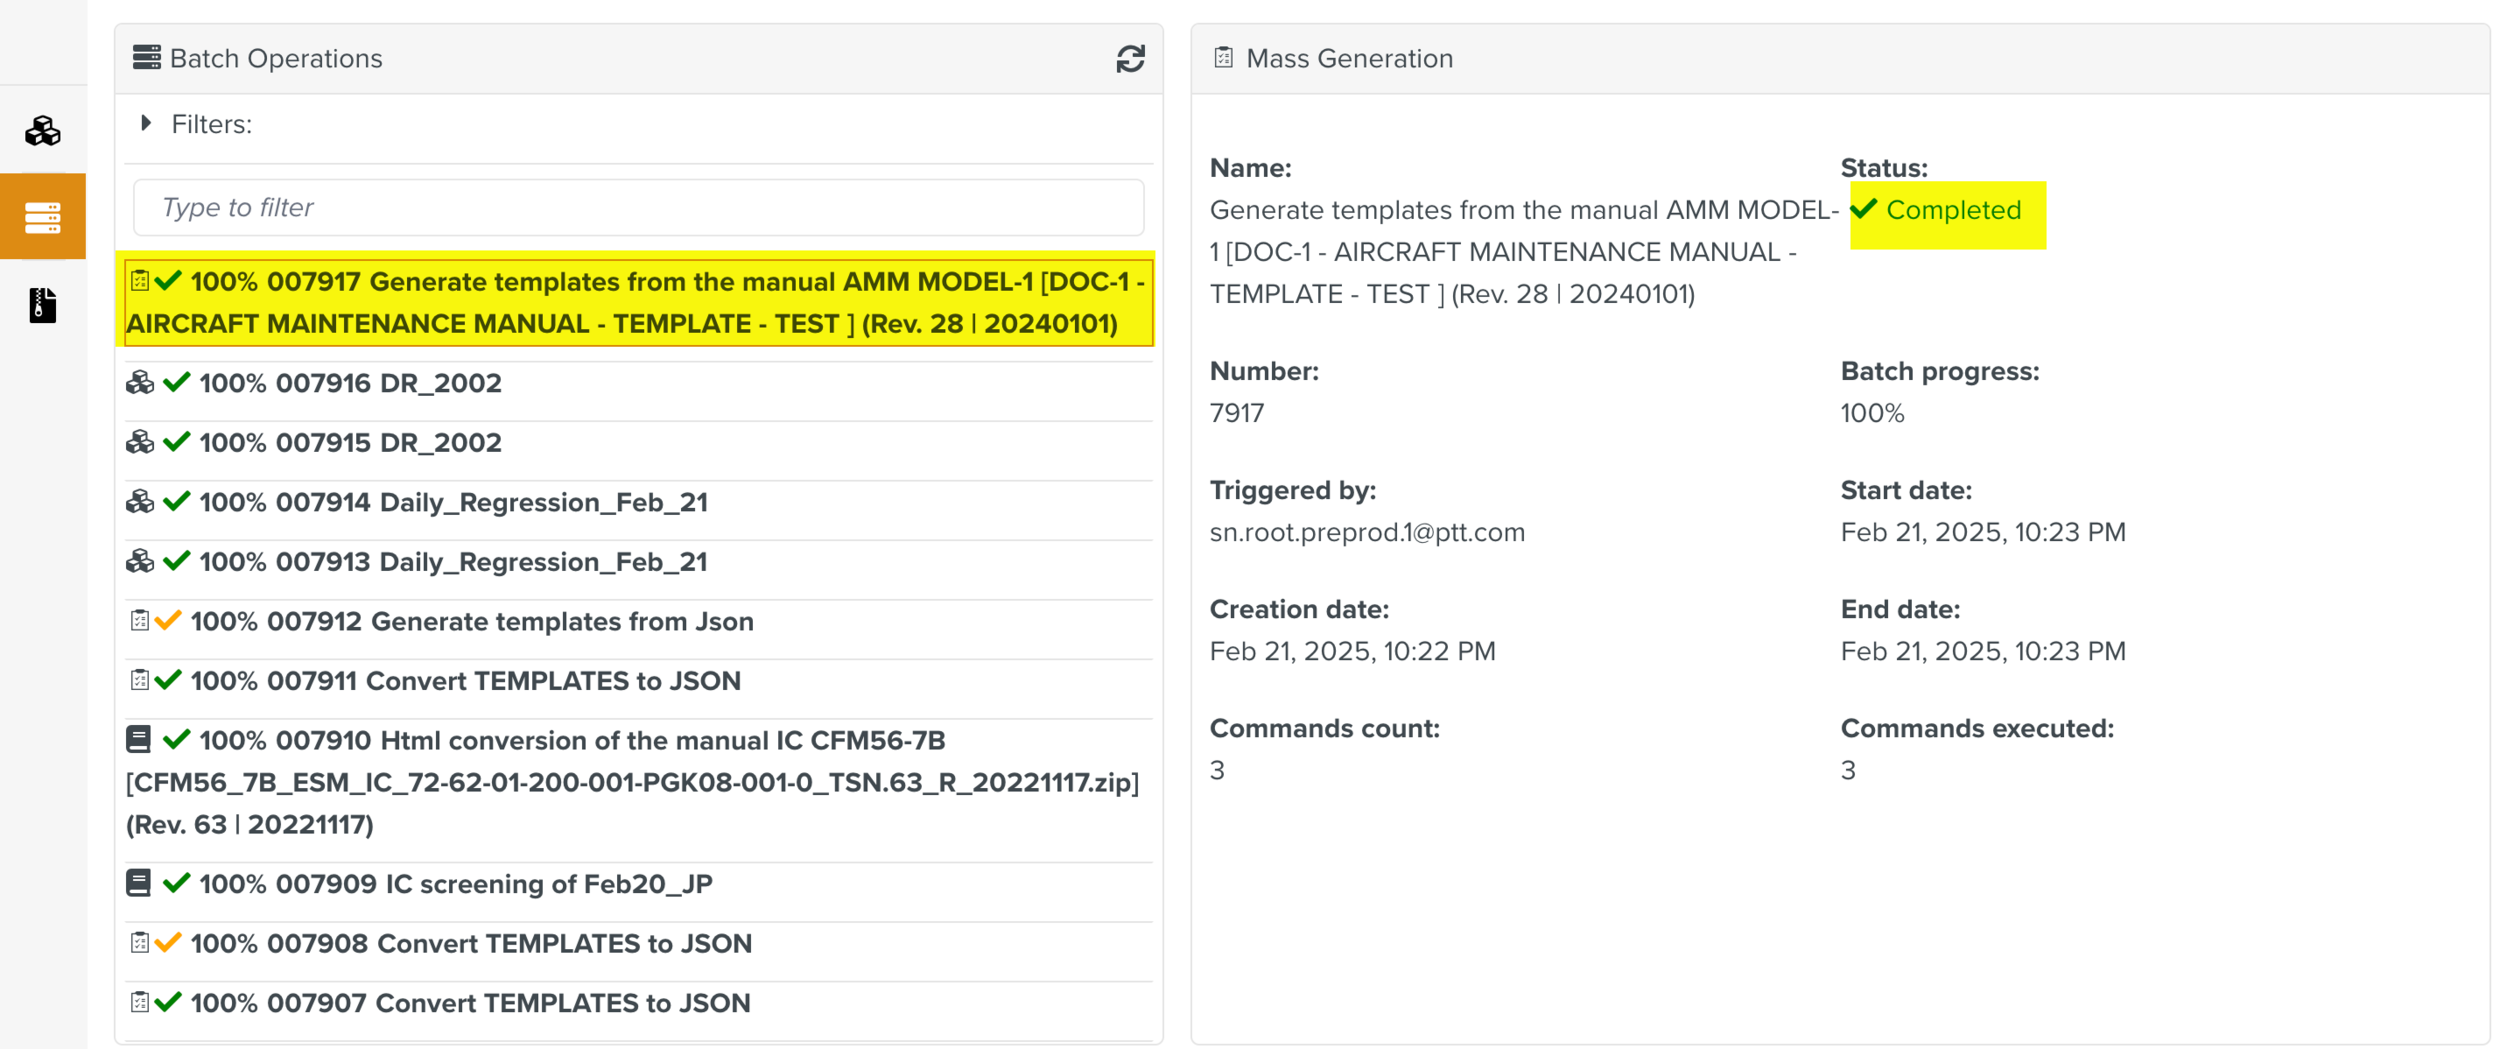Screen dimensions: 2500x1049
Task: Select batch 007907 Convert TEMPLATES to JSON
Action: [x=470, y=1003]
